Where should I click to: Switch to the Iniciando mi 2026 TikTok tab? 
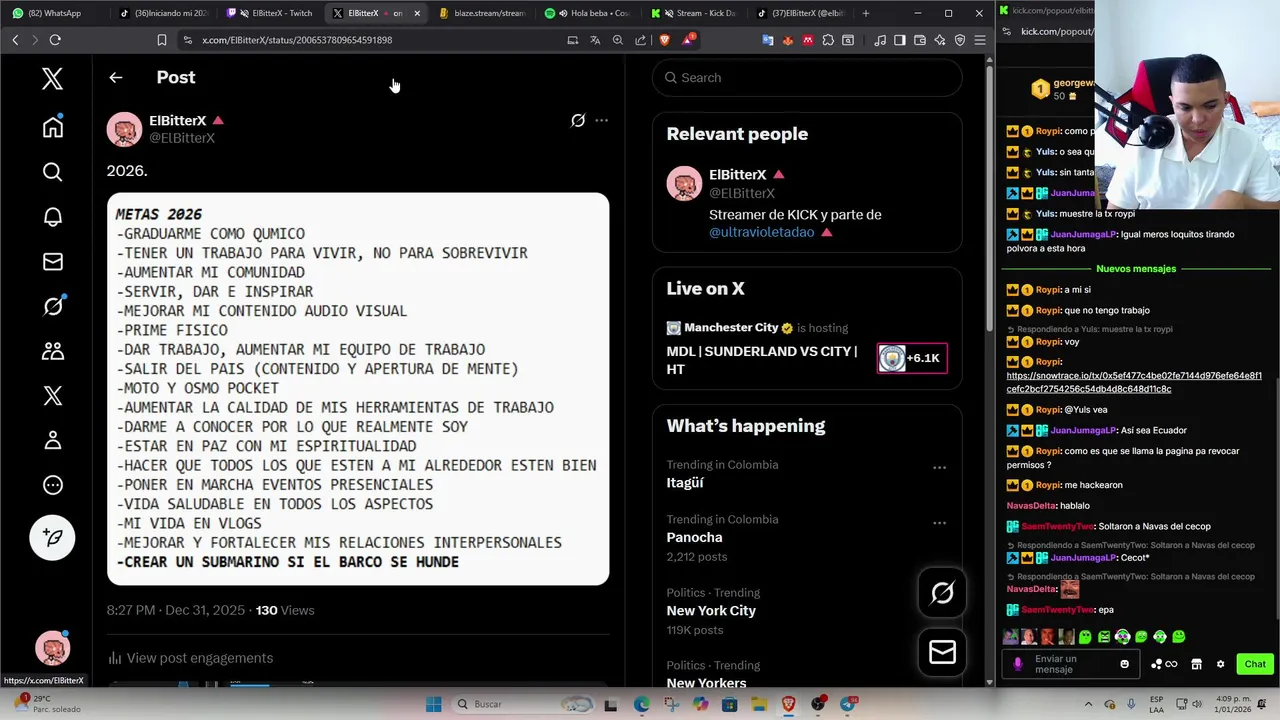point(163,13)
